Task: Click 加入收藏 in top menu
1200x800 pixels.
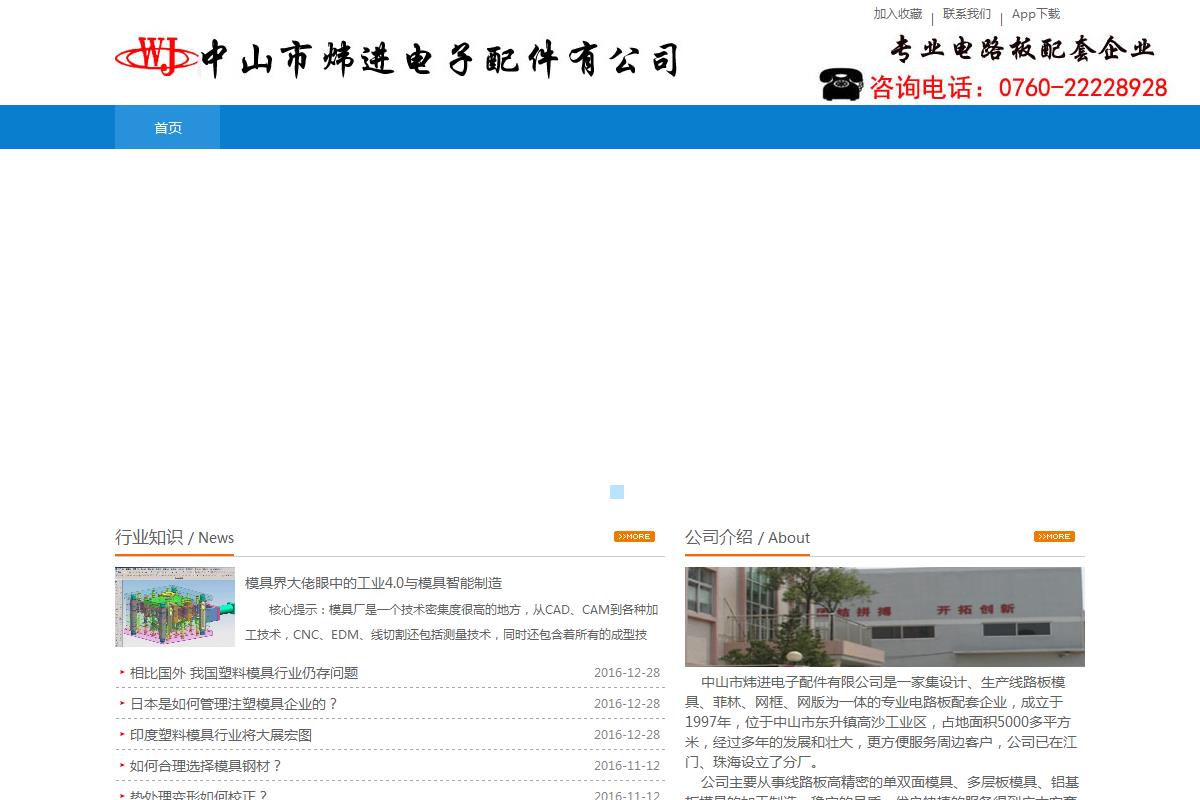Action: pos(897,14)
